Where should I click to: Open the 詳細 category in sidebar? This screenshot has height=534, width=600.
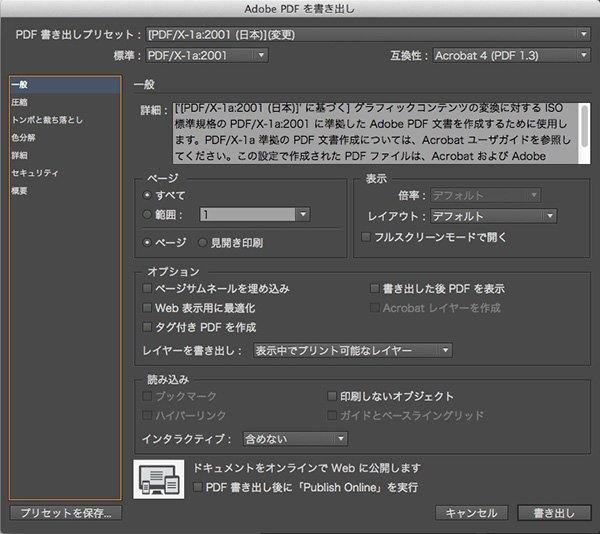pyautogui.click(x=65, y=155)
